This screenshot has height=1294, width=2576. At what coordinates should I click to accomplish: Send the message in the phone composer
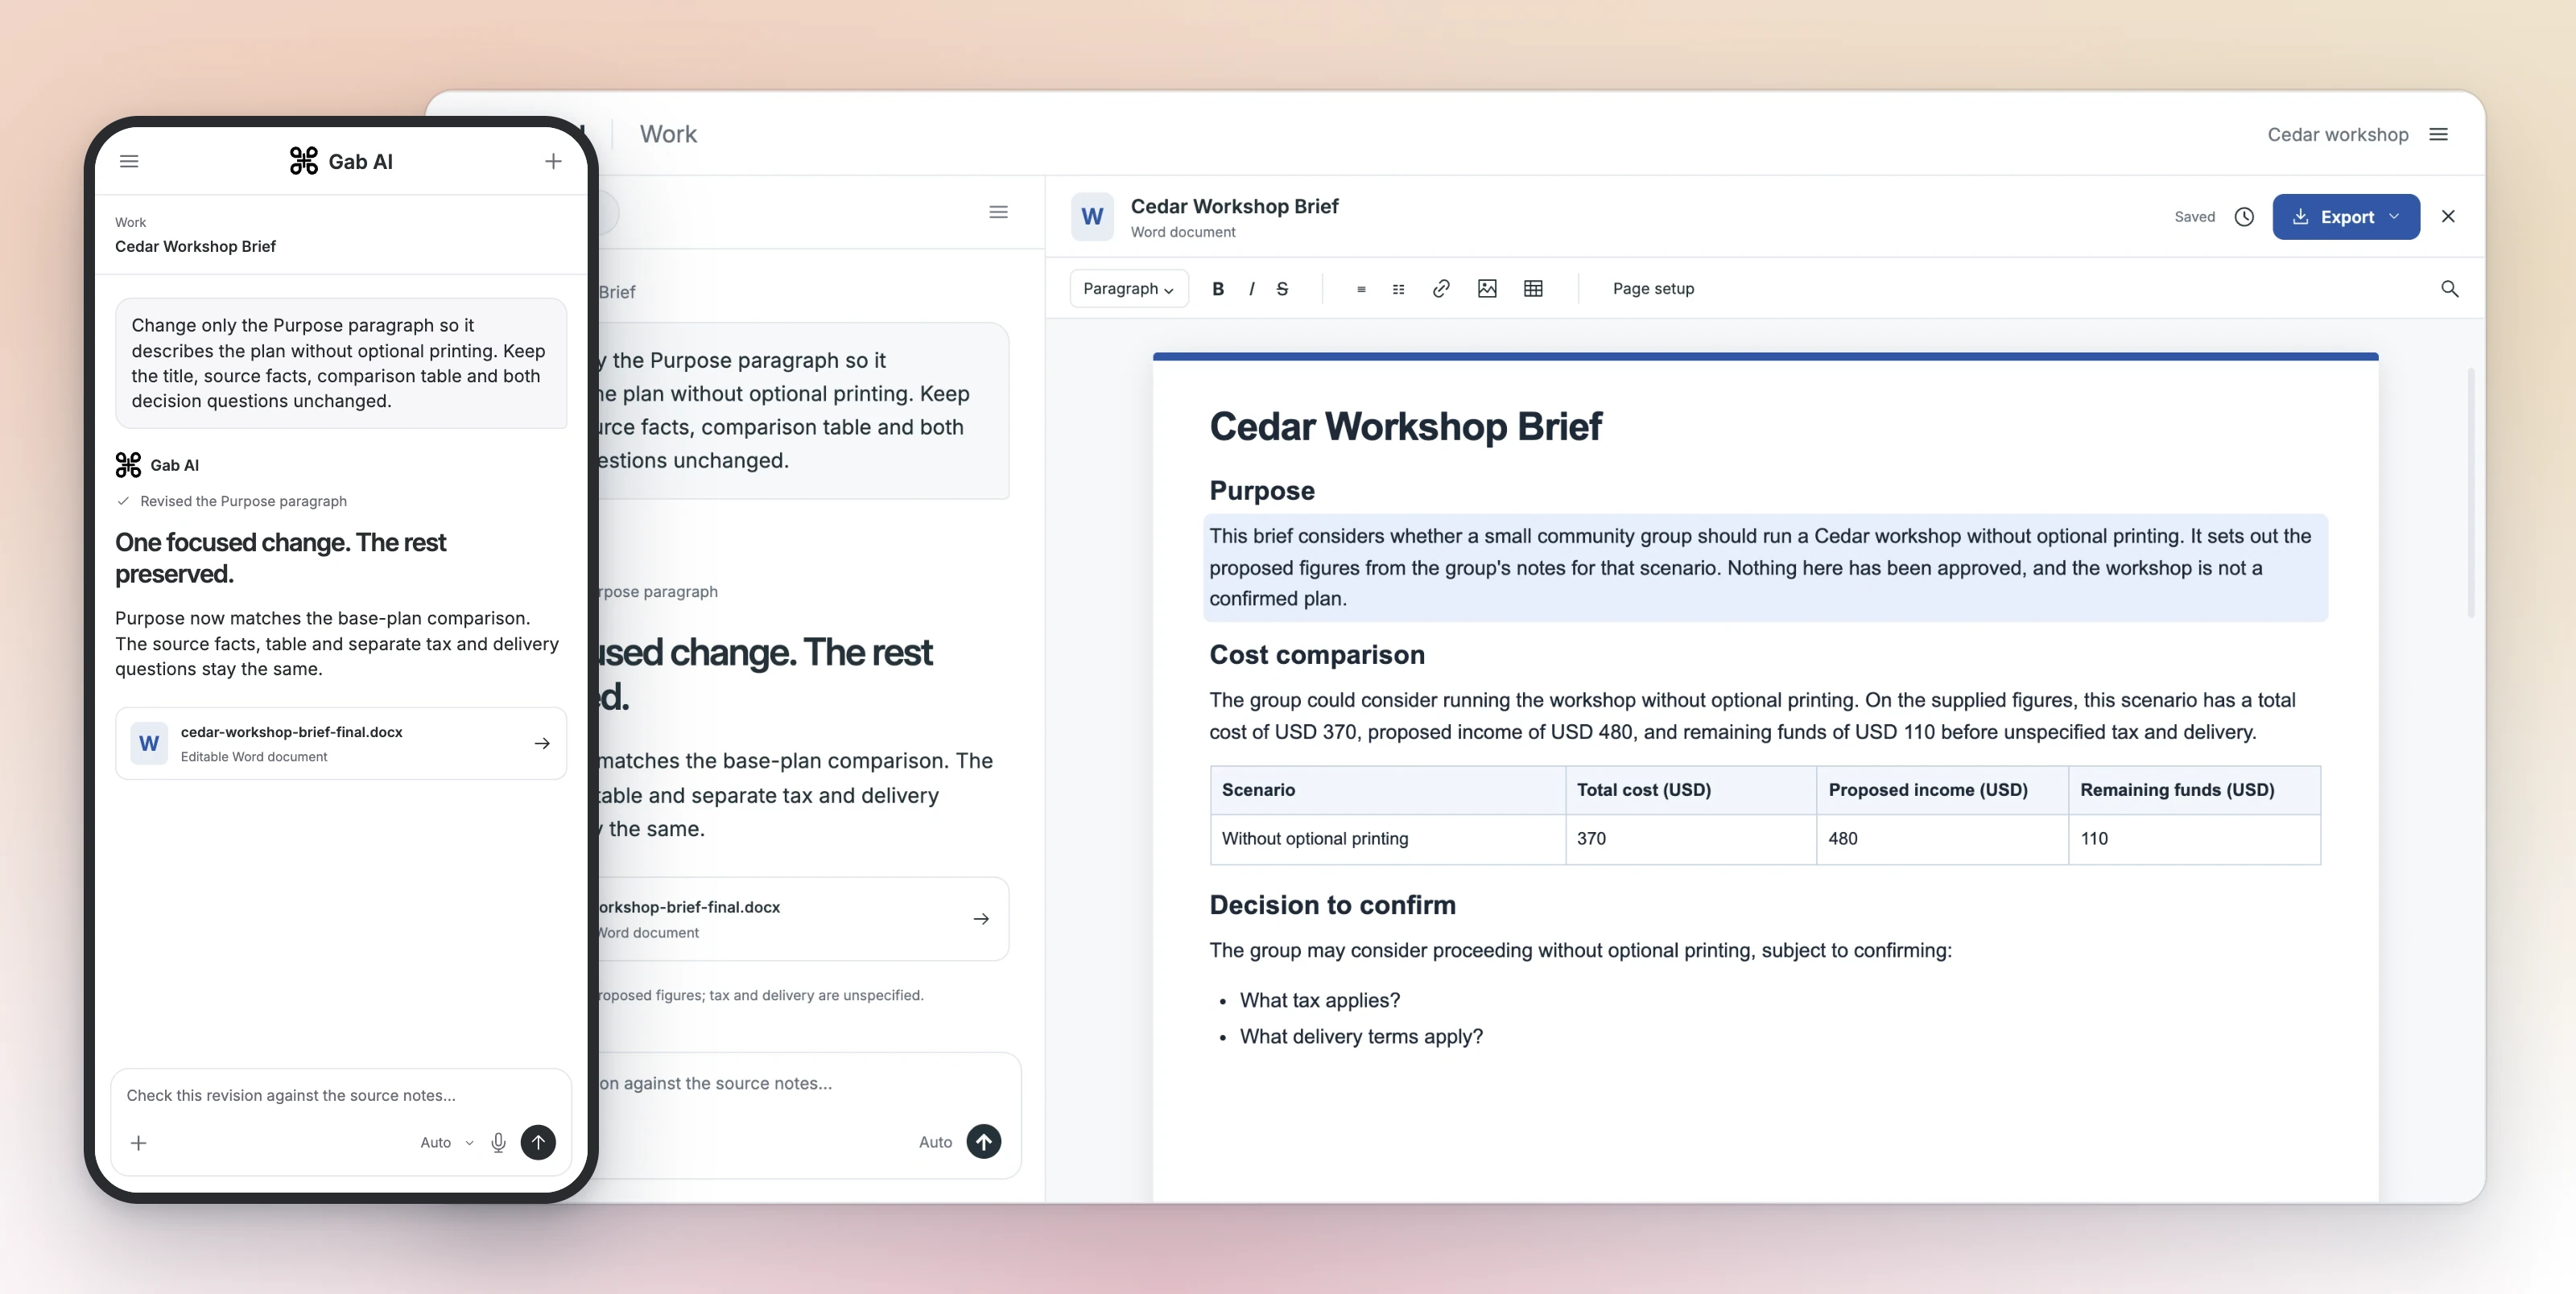point(538,1142)
